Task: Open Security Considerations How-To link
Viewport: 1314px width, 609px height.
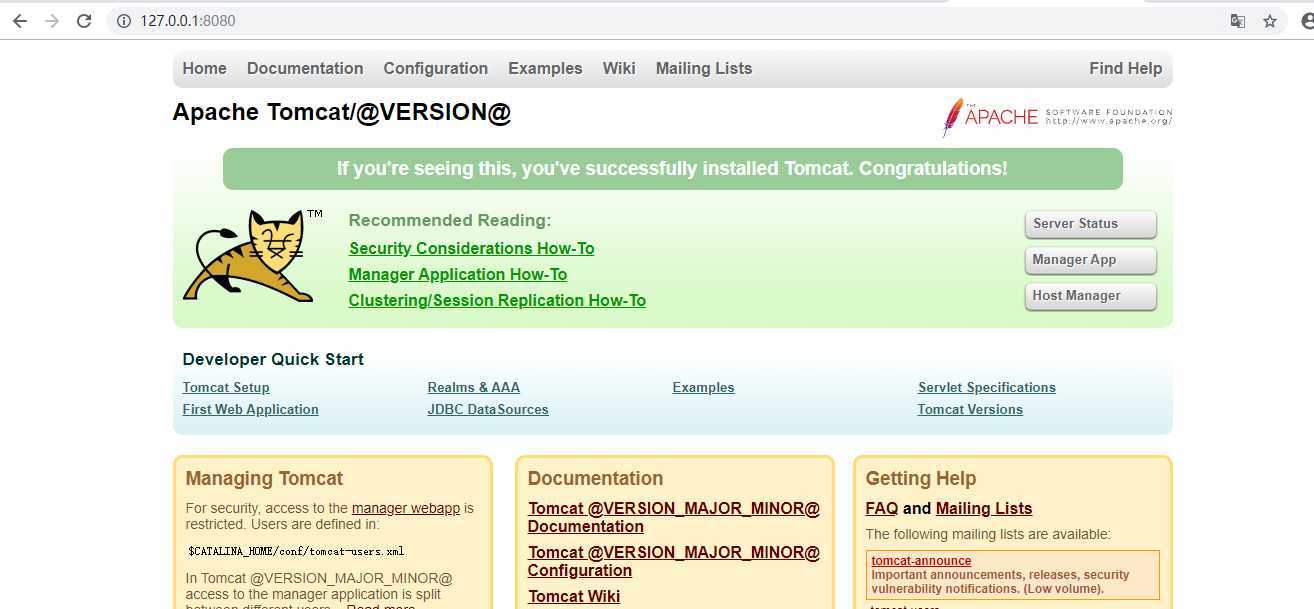Action: click(472, 248)
